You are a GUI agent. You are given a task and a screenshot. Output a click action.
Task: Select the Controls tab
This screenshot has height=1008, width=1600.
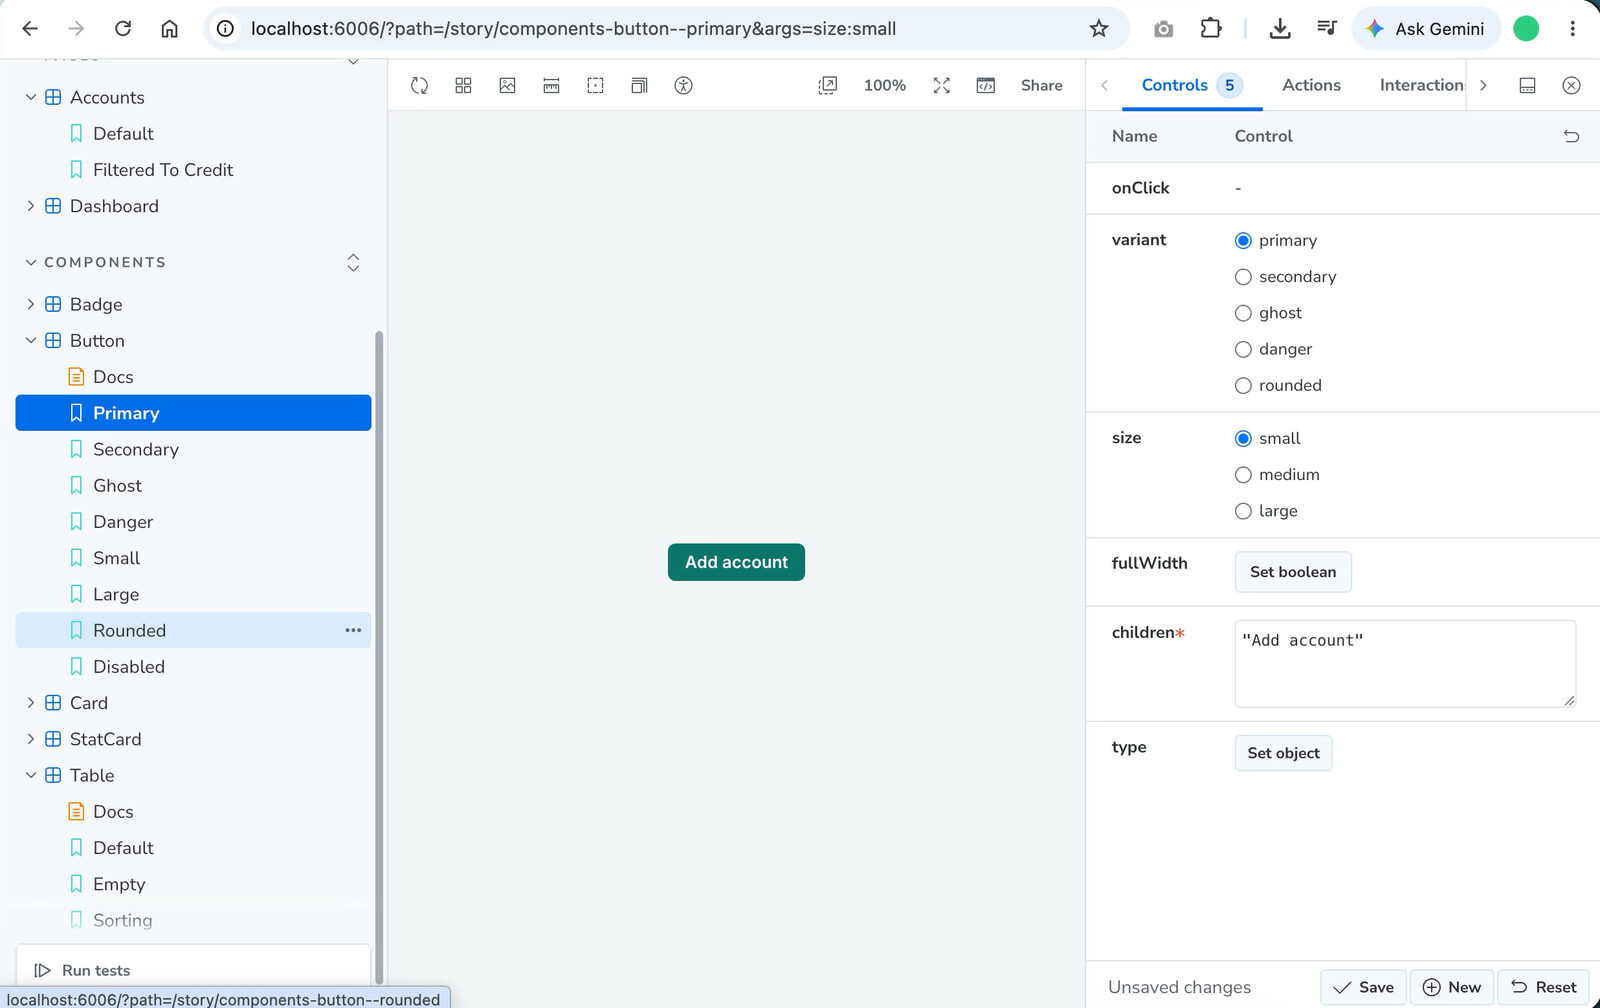[x=1192, y=85]
